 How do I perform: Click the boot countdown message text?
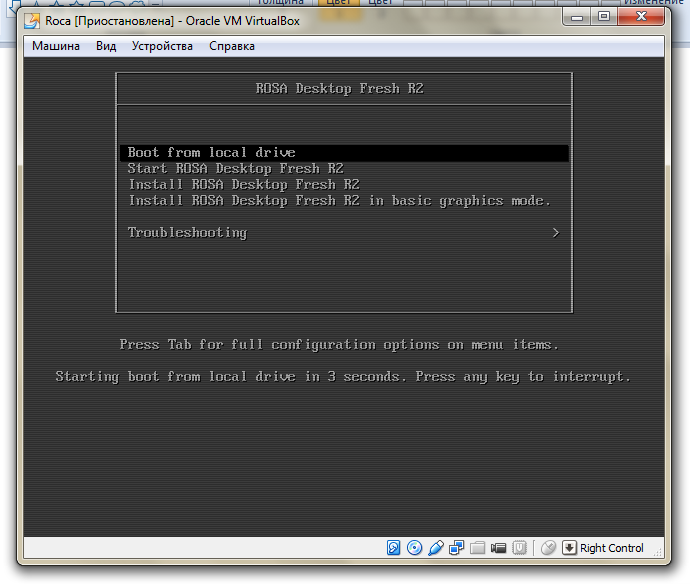(343, 377)
